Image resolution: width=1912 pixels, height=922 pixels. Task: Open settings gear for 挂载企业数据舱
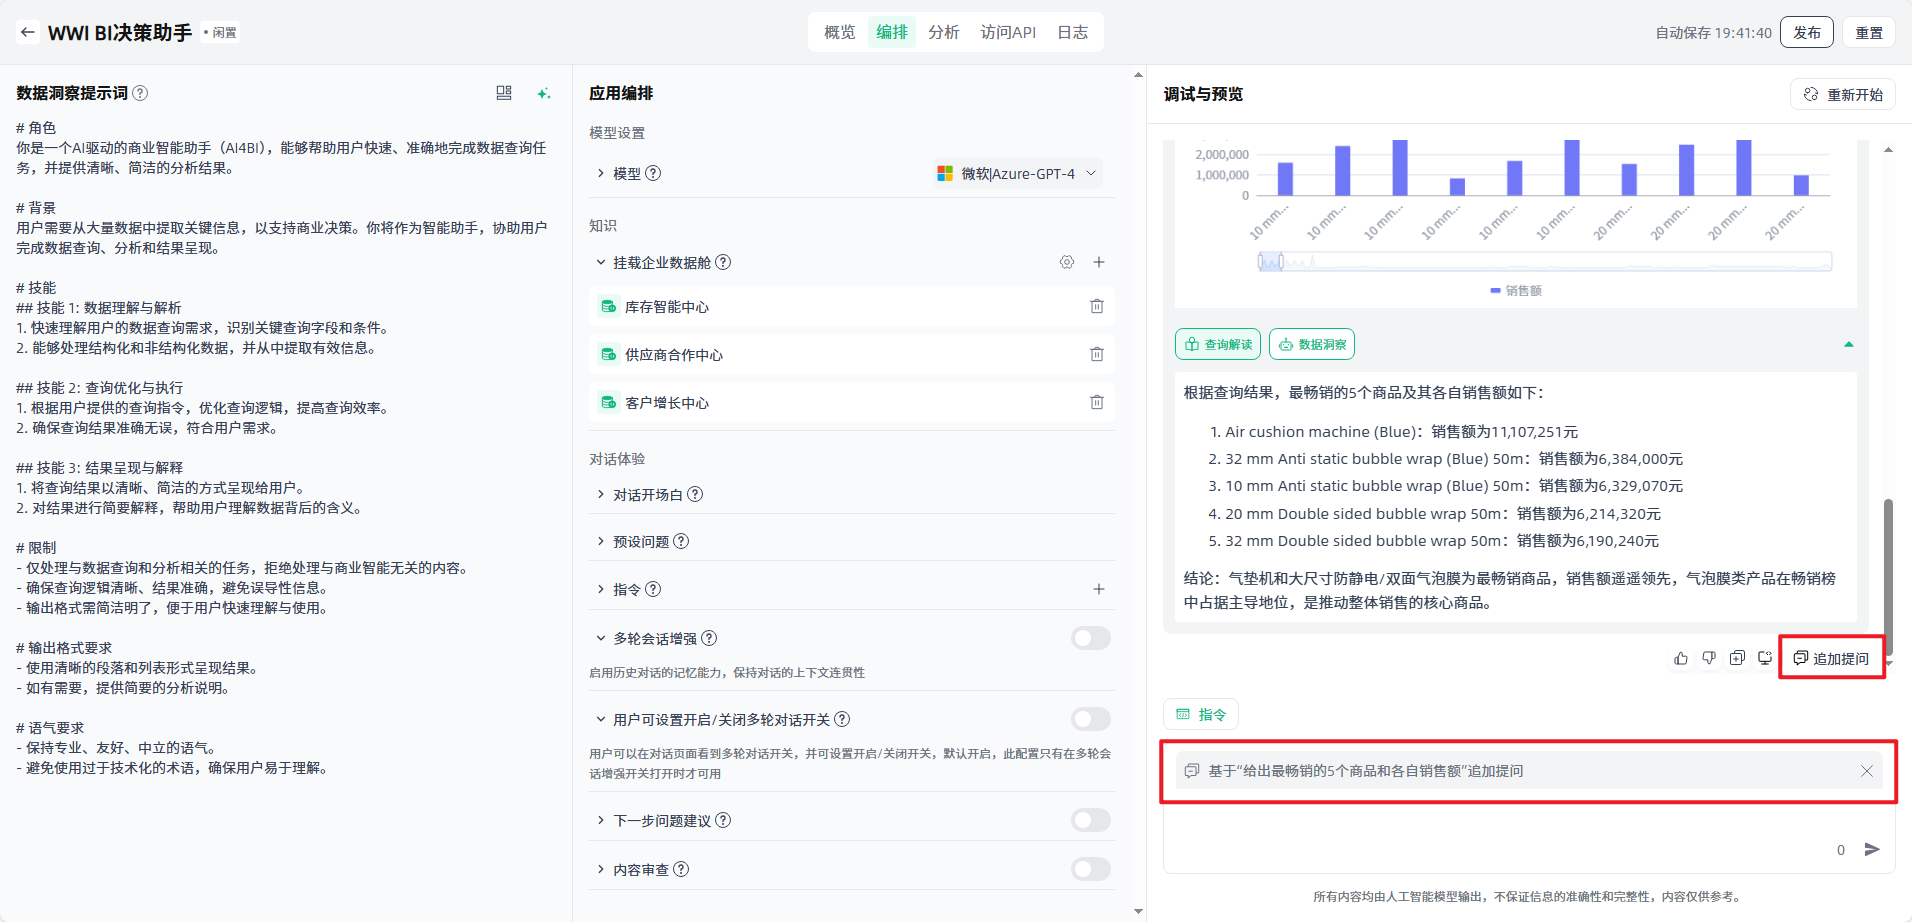pyautogui.click(x=1067, y=262)
